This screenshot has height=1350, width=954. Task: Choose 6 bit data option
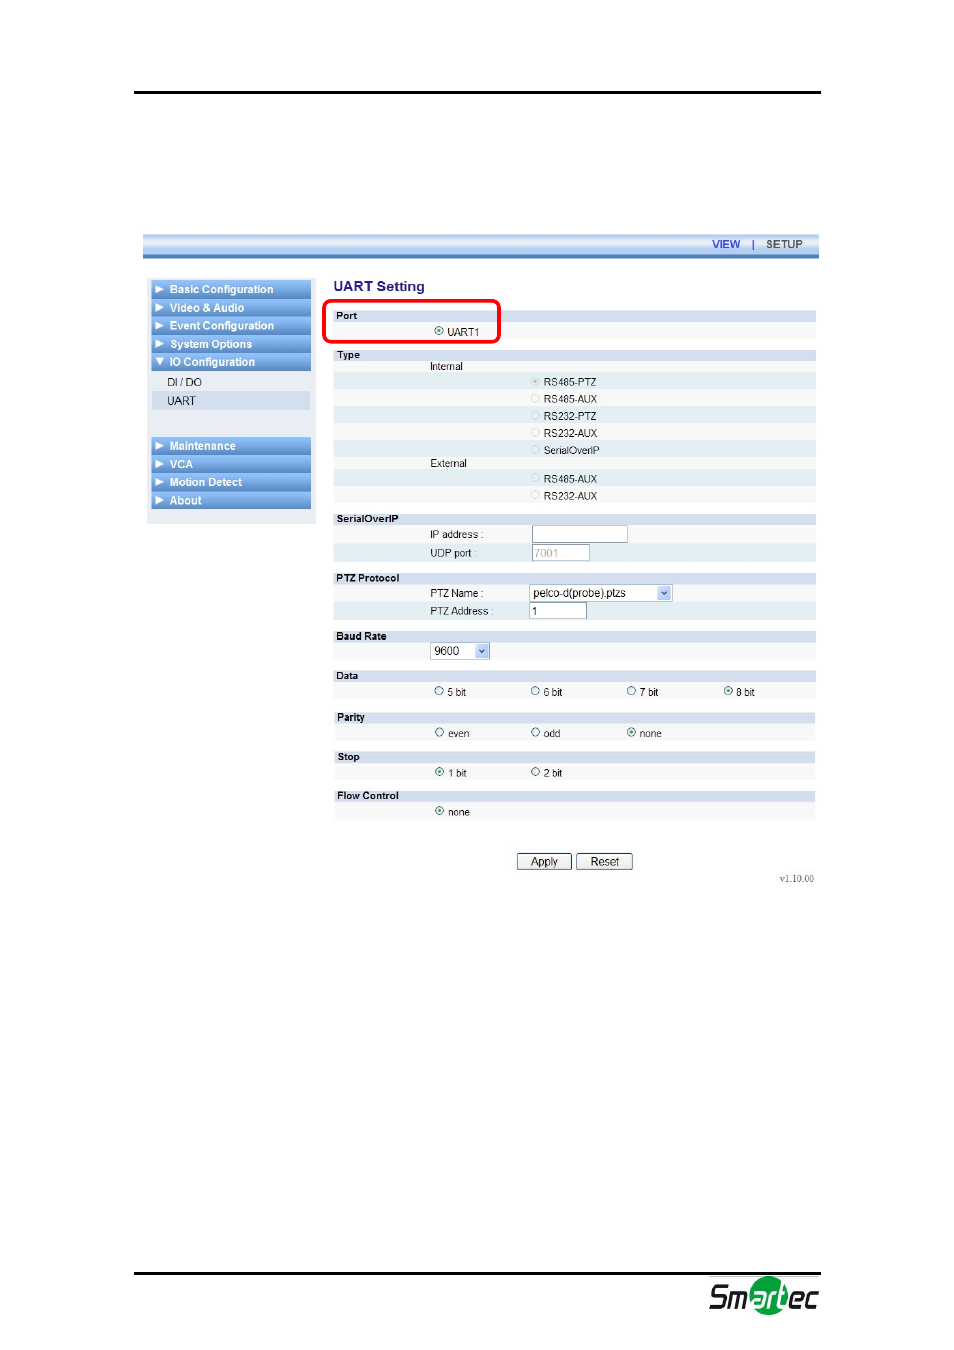(x=535, y=691)
